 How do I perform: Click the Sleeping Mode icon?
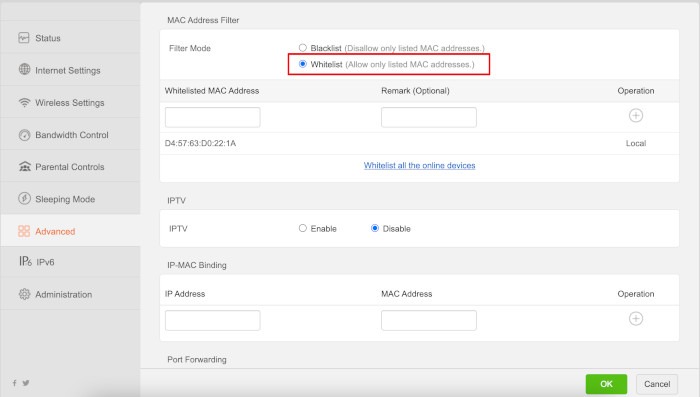[25, 198]
